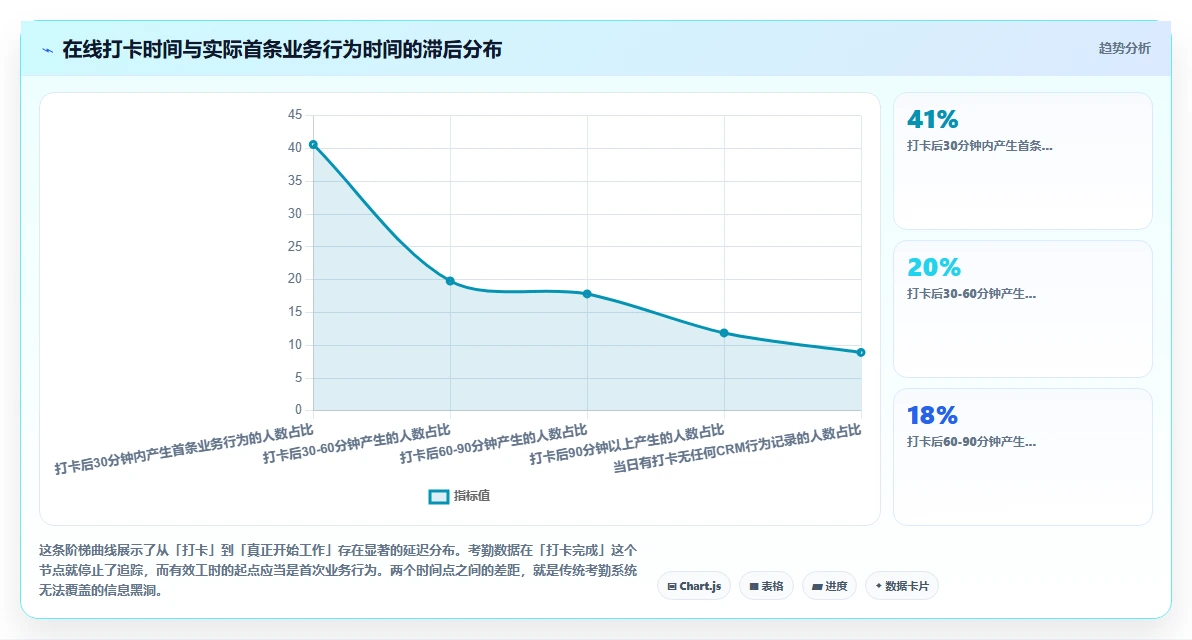
Task: Click axis label 打卡后60-90分钟产生的人数占比
Action: (493, 445)
